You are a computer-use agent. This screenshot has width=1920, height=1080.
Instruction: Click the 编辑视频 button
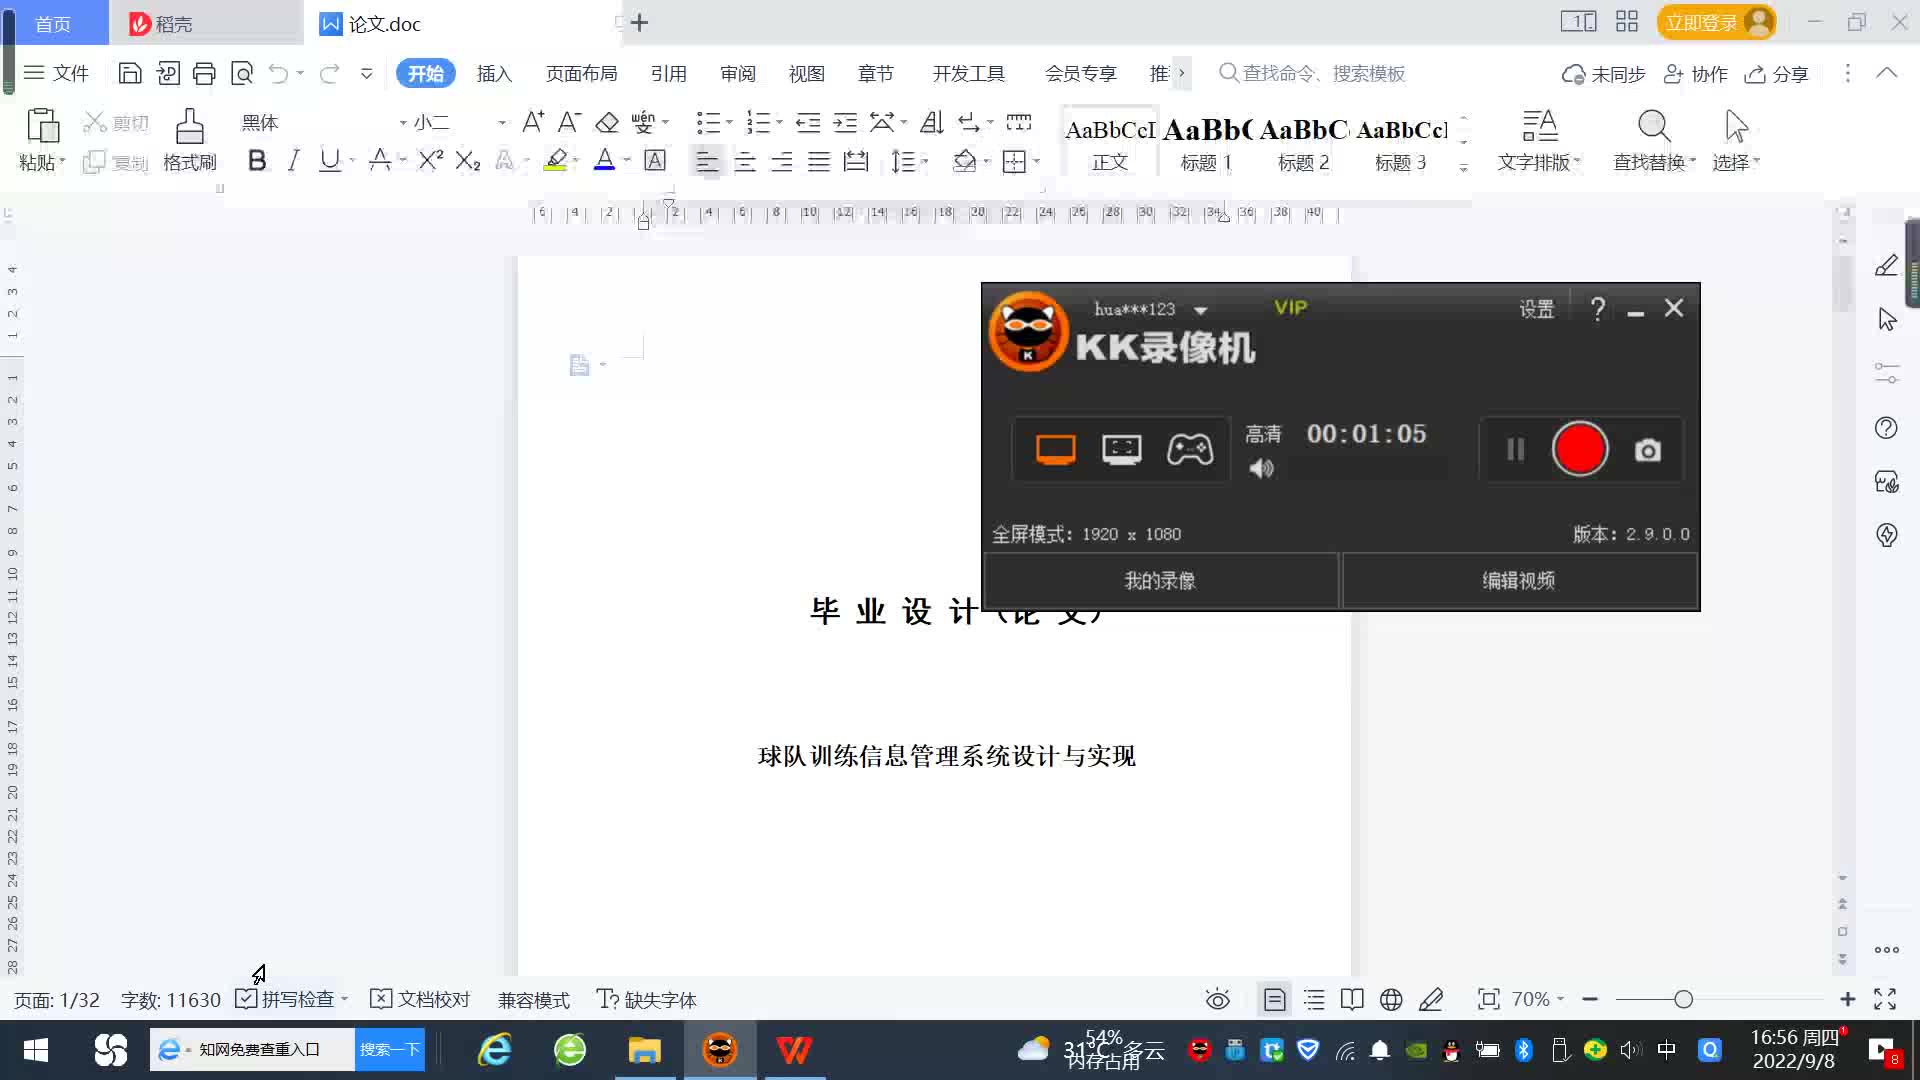point(1518,580)
